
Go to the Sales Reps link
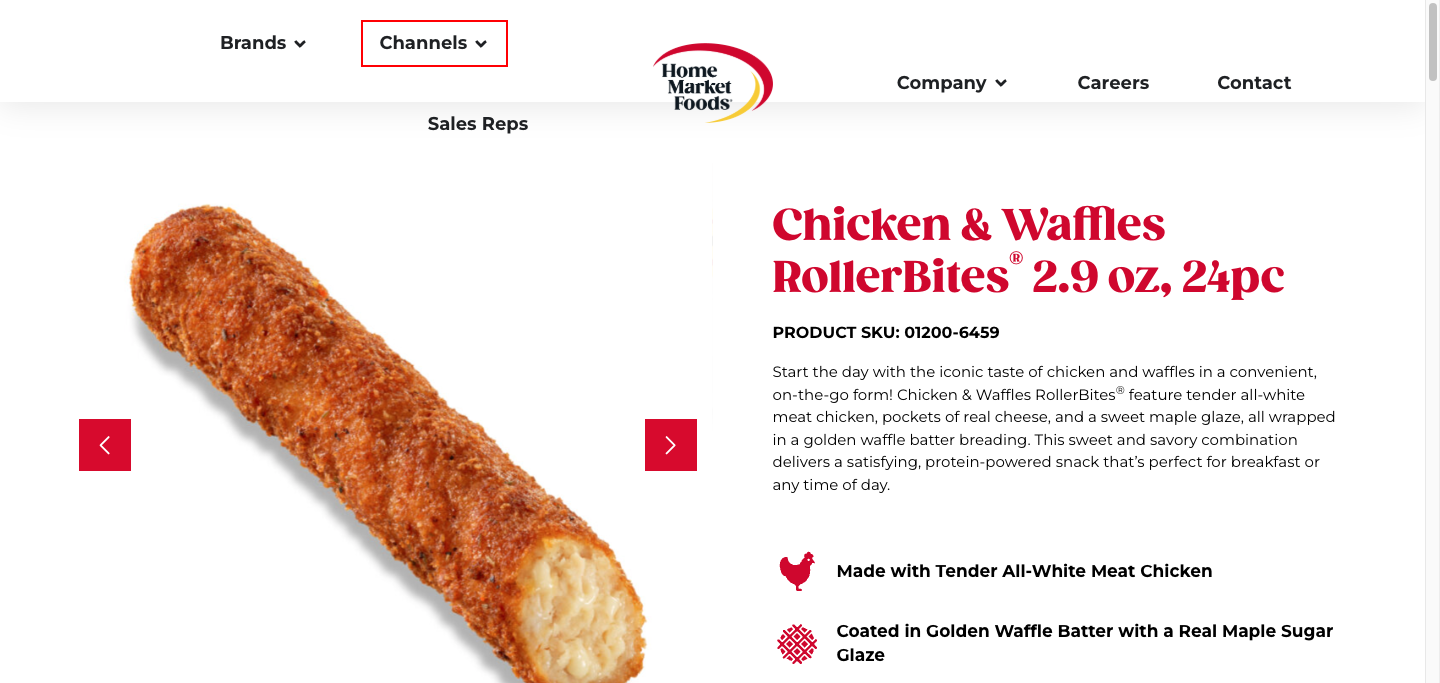click(x=478, y=124)
